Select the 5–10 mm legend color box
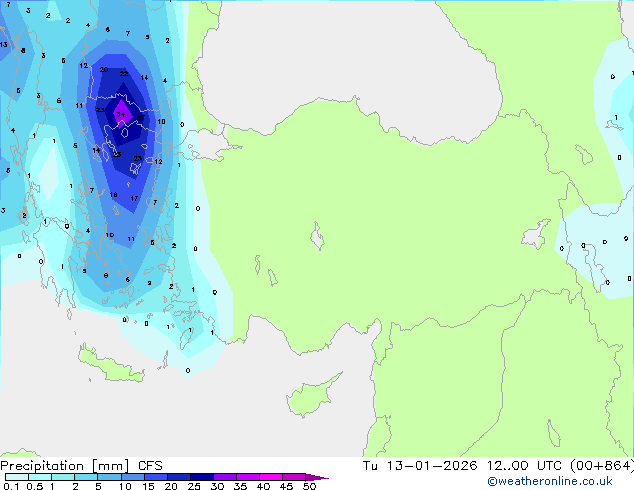Screen dimensions: 634x490 tap(109, 477)
